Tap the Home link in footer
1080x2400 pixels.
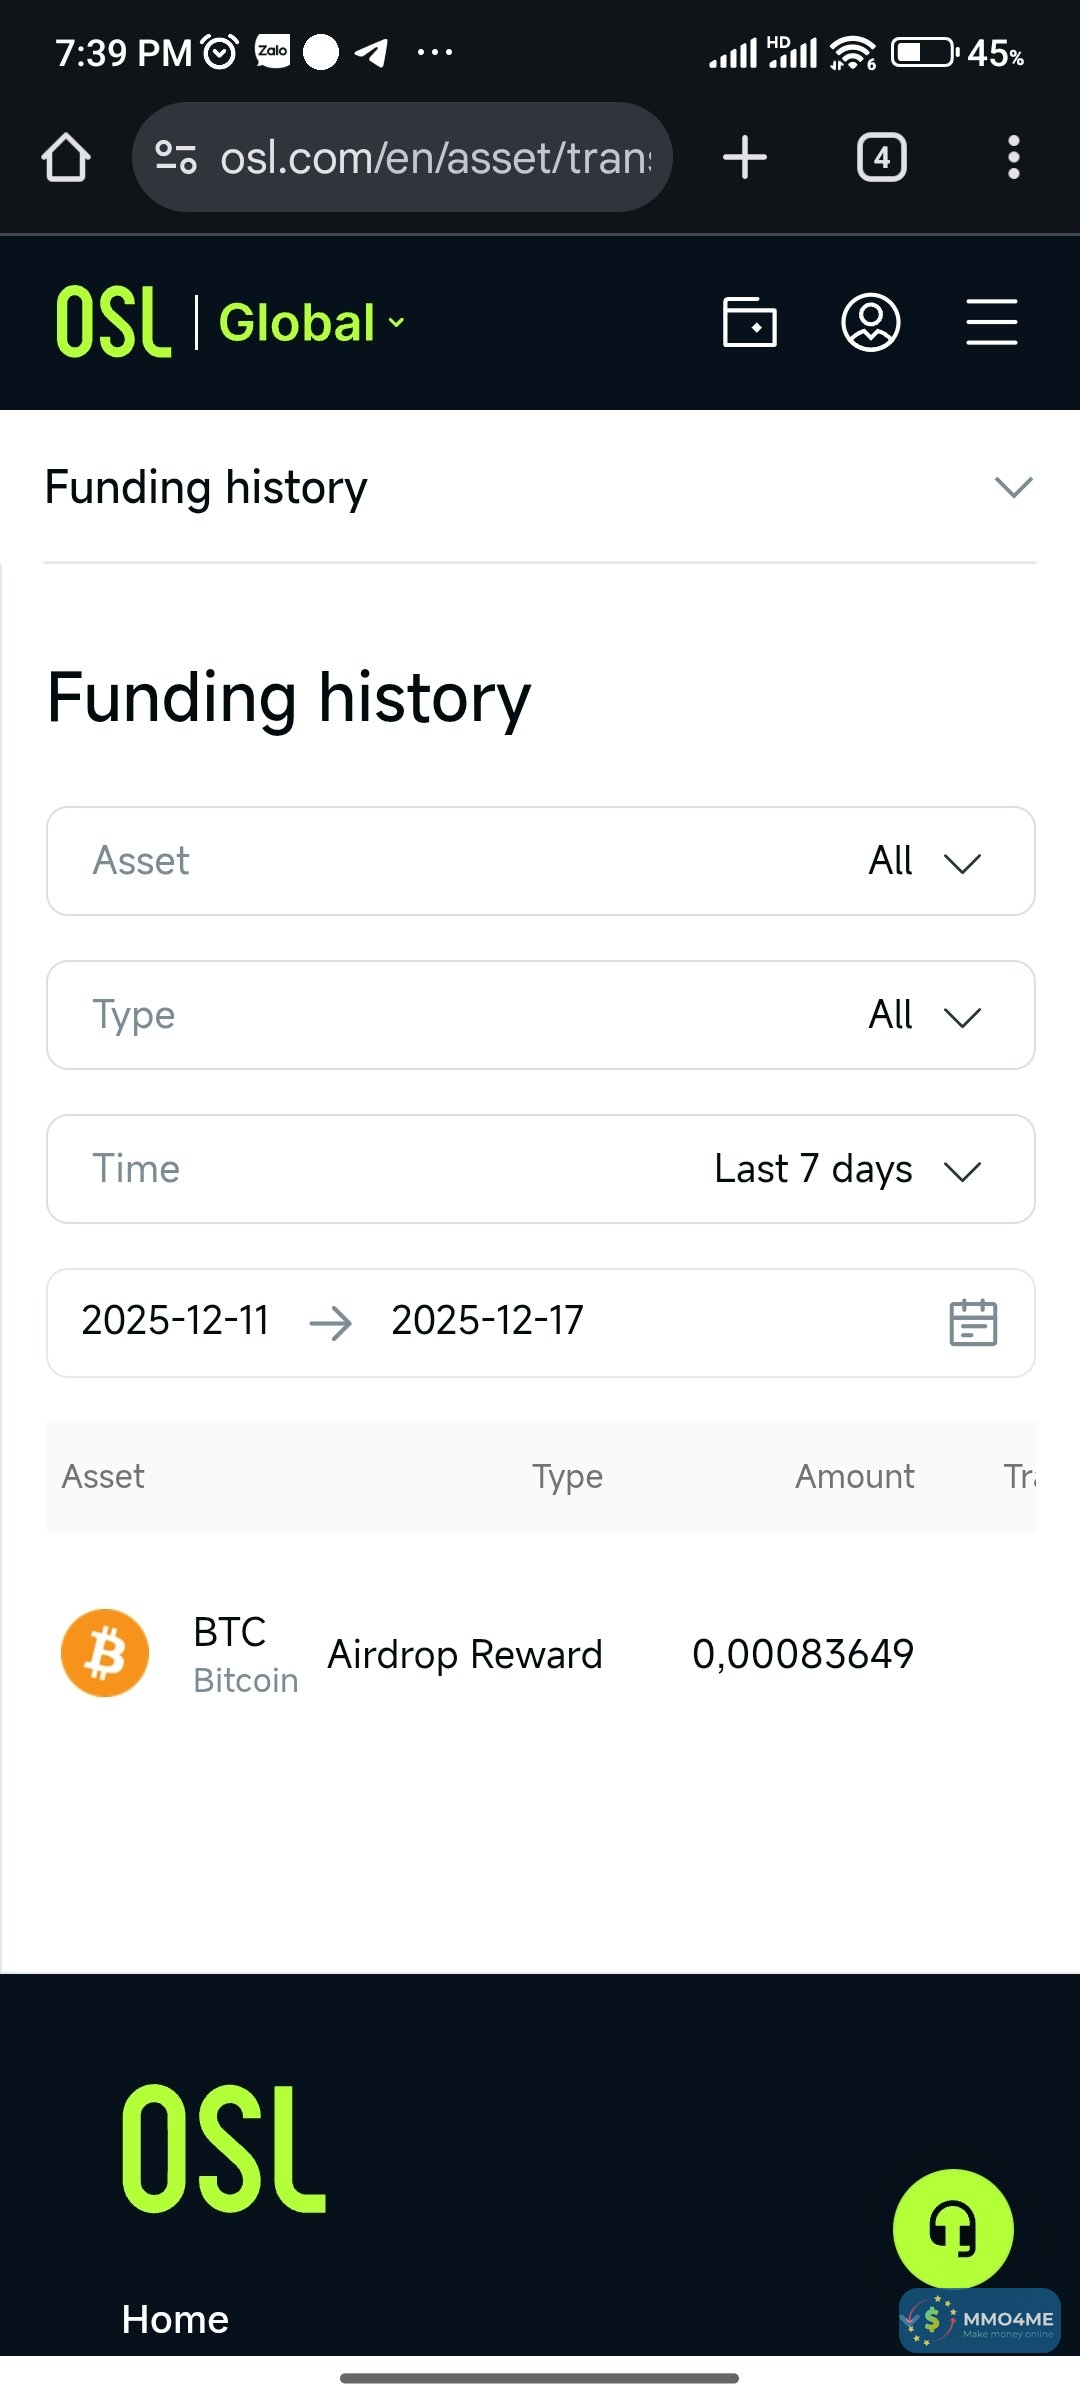click(175, 2319)
